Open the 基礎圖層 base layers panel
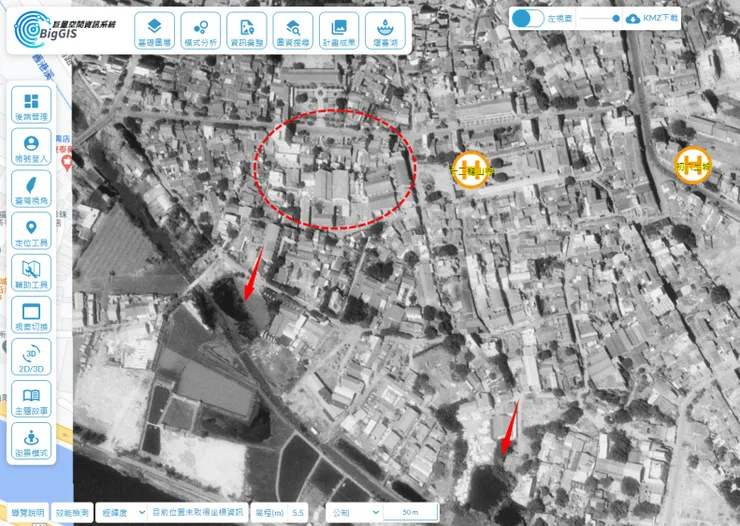This screenshot has height=526, width=740. tap(154, 31)
